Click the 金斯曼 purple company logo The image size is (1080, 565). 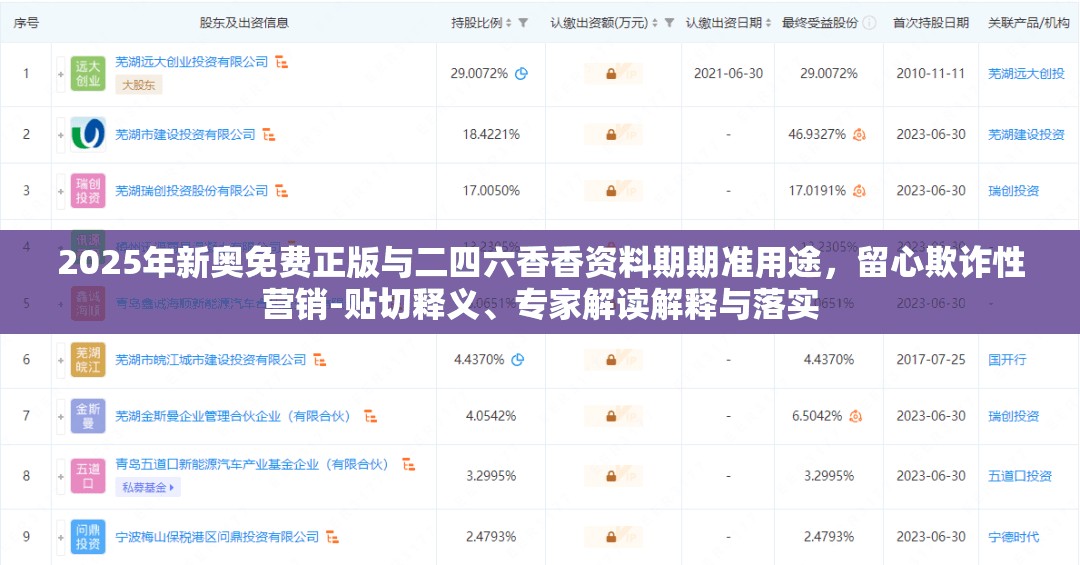88,416
